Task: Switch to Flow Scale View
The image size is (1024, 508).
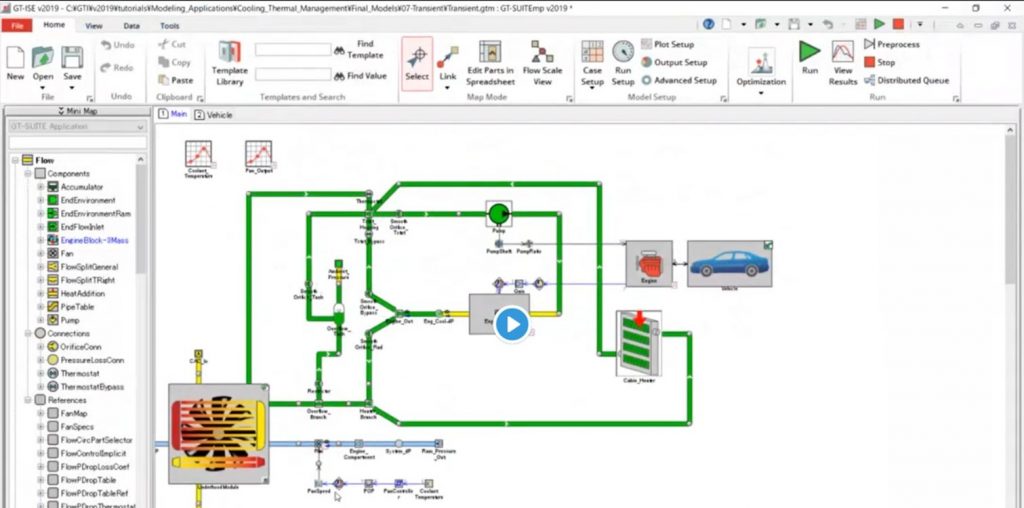Action: pyautogui.click(x=542, y=63)
